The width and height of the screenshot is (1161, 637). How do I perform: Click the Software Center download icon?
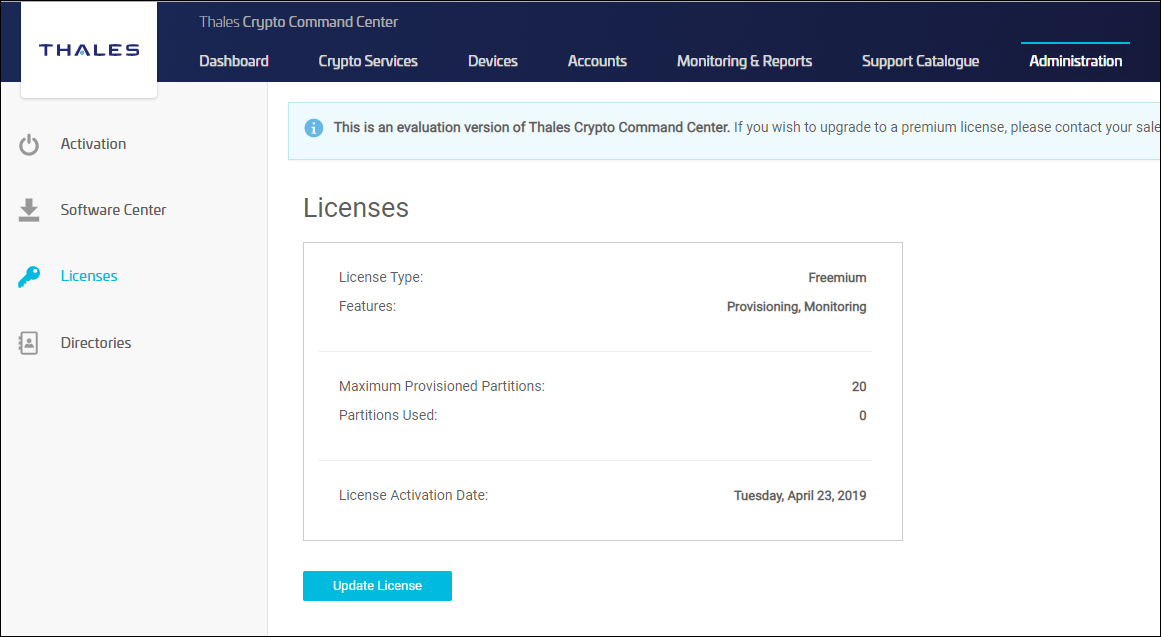(29, 210)
